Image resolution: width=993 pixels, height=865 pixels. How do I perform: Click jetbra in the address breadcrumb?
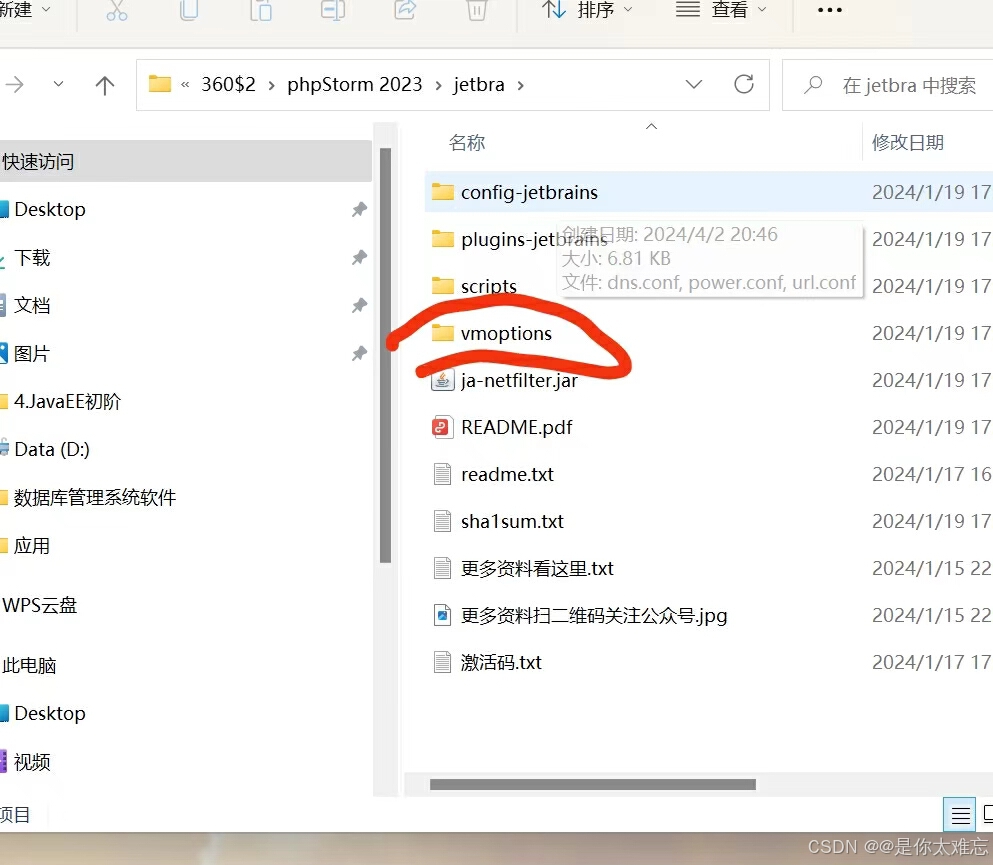pos(479,84)
